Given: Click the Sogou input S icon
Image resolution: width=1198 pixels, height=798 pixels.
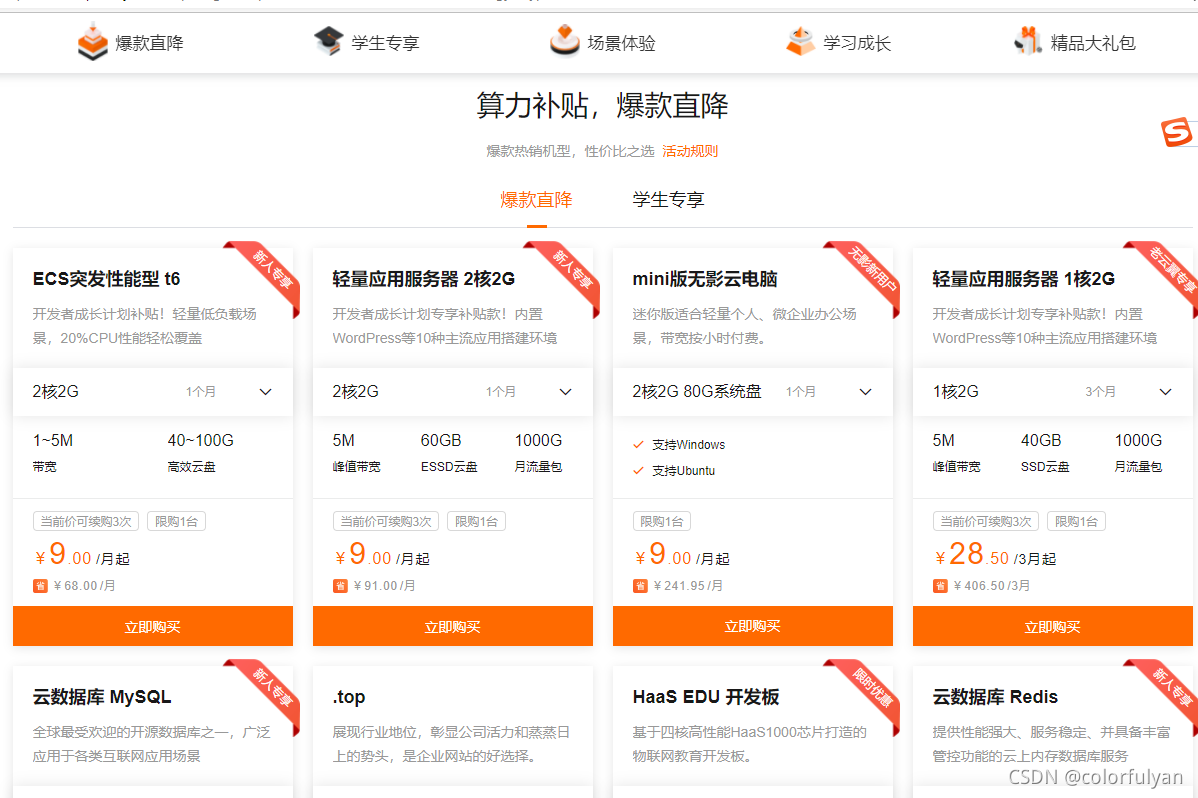Looking at the screenshot, I should click(x=1176, y=132).
